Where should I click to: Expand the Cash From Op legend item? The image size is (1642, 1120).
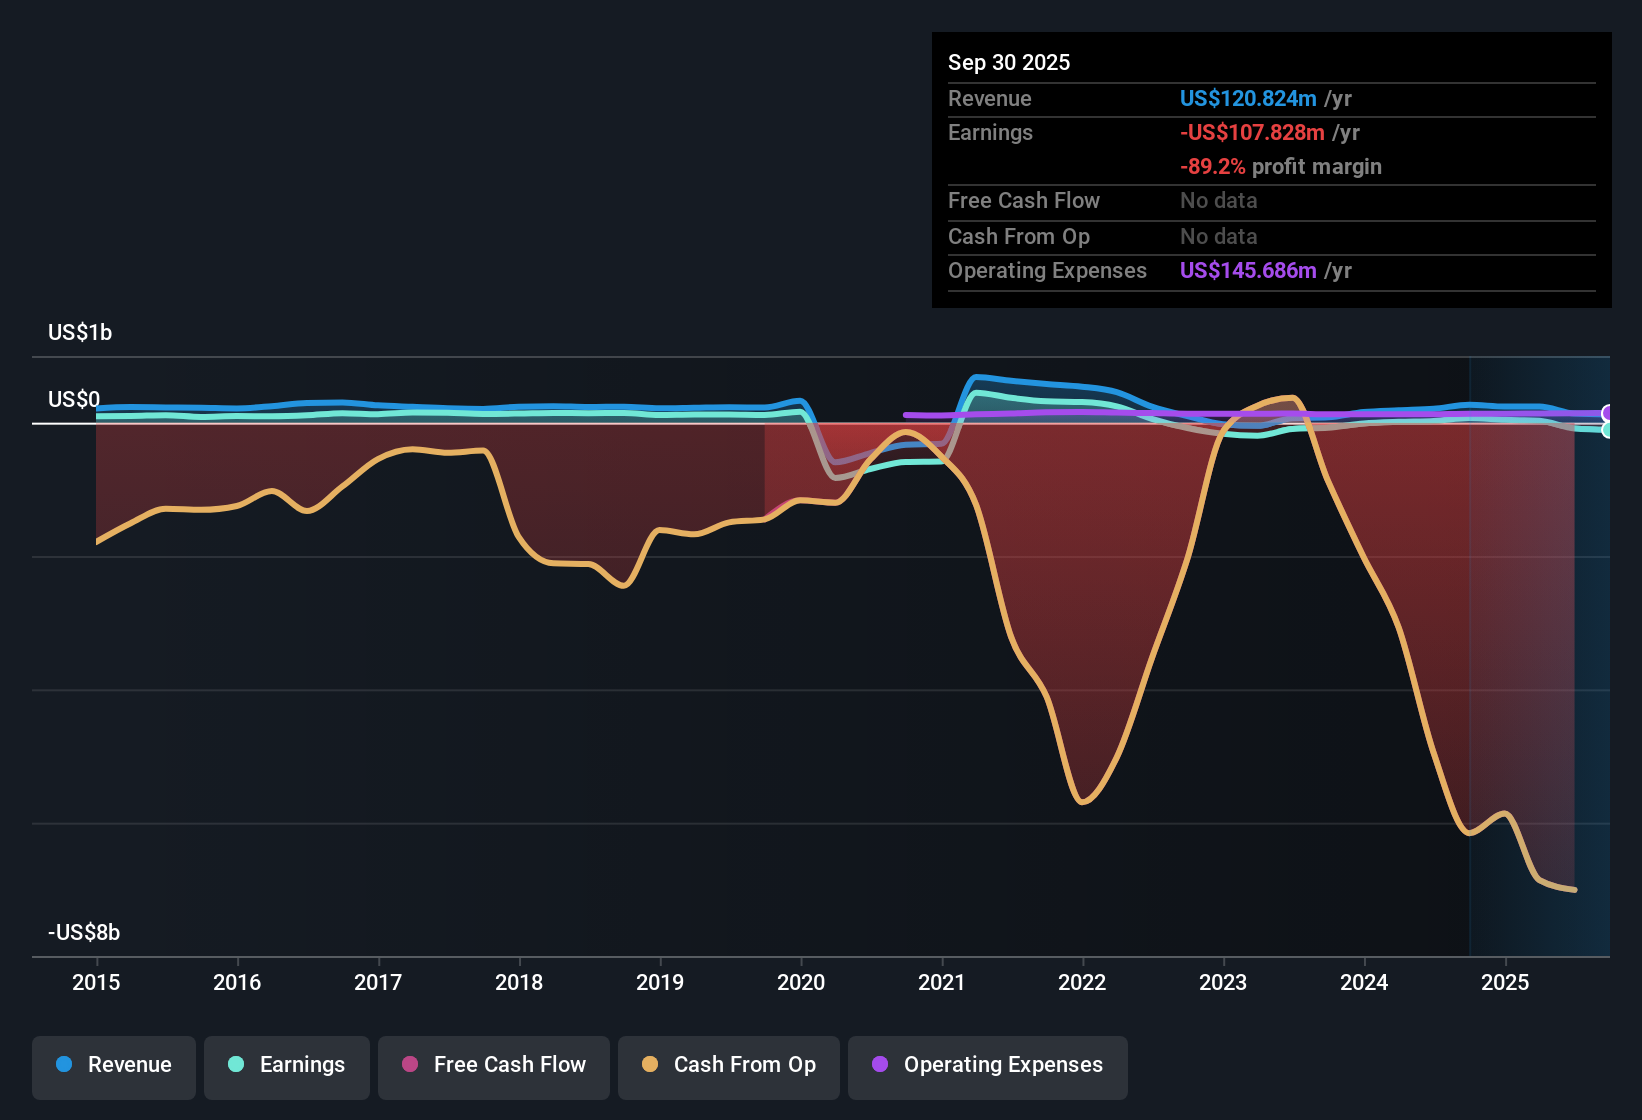coord(728,1065)
